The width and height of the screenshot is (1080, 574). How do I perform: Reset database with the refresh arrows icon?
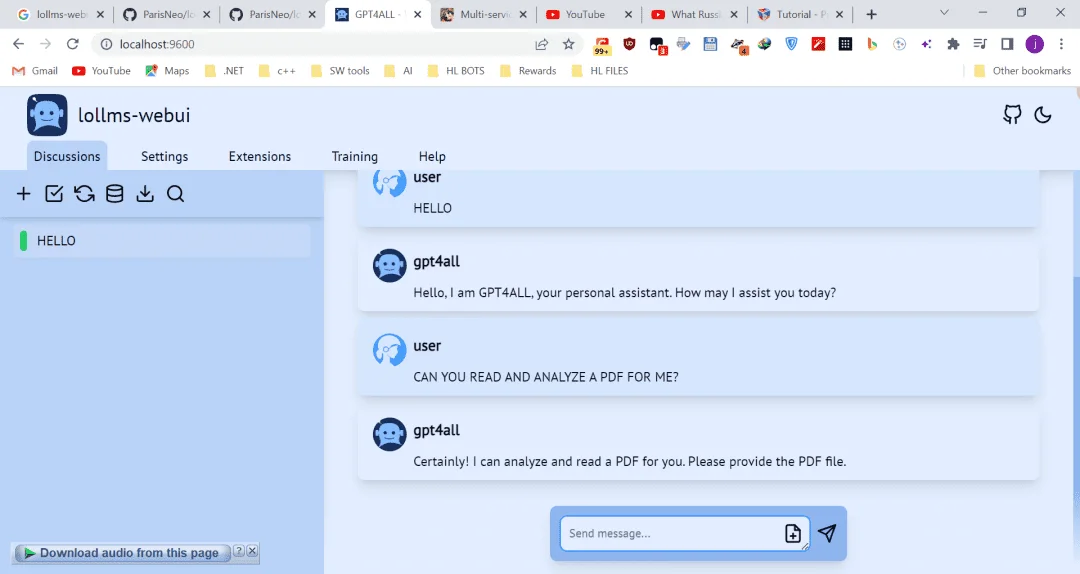tap(84, 194)
